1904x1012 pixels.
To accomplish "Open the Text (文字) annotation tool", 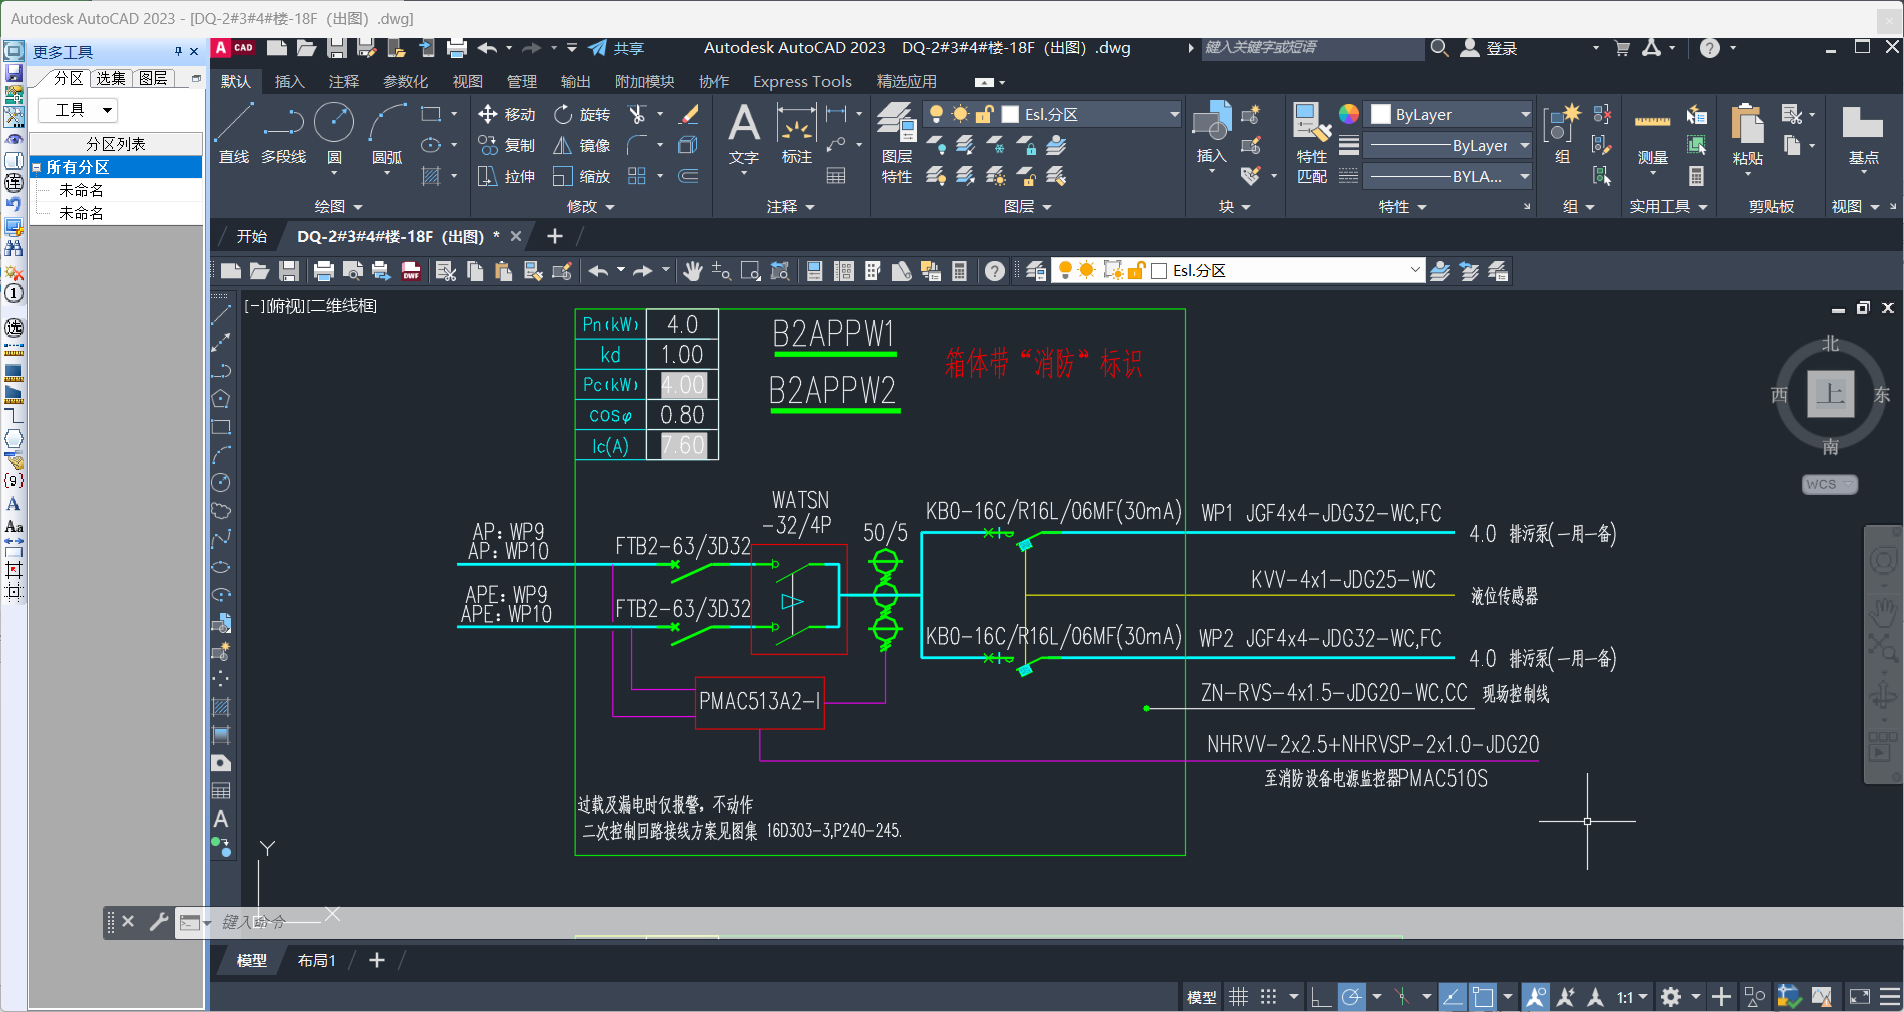I will [743, 134].
